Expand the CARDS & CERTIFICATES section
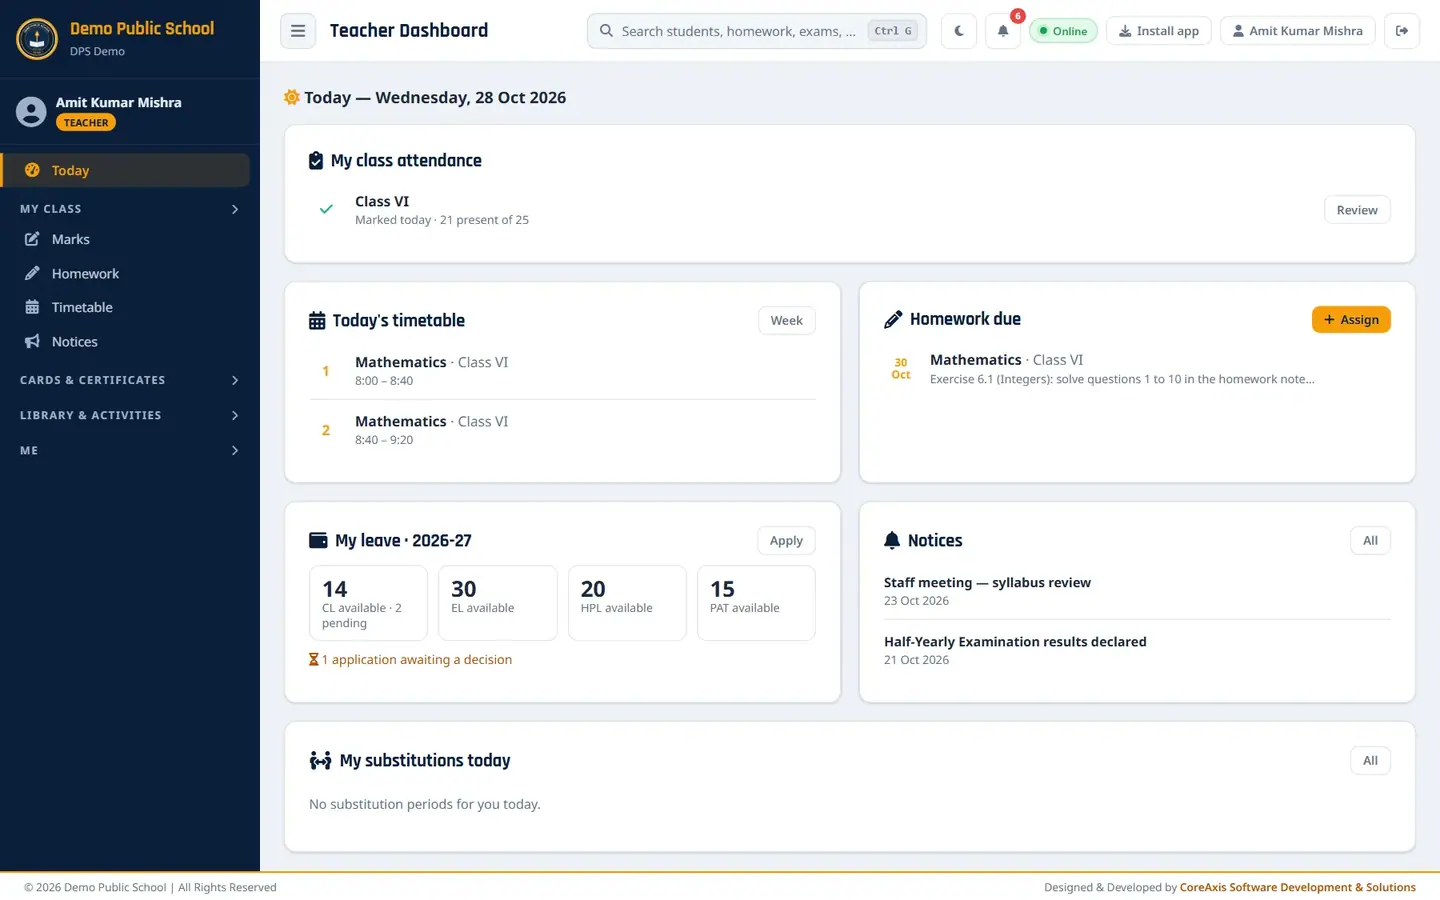The height and width of the screenshot is (900, 1440). (130, 380)
